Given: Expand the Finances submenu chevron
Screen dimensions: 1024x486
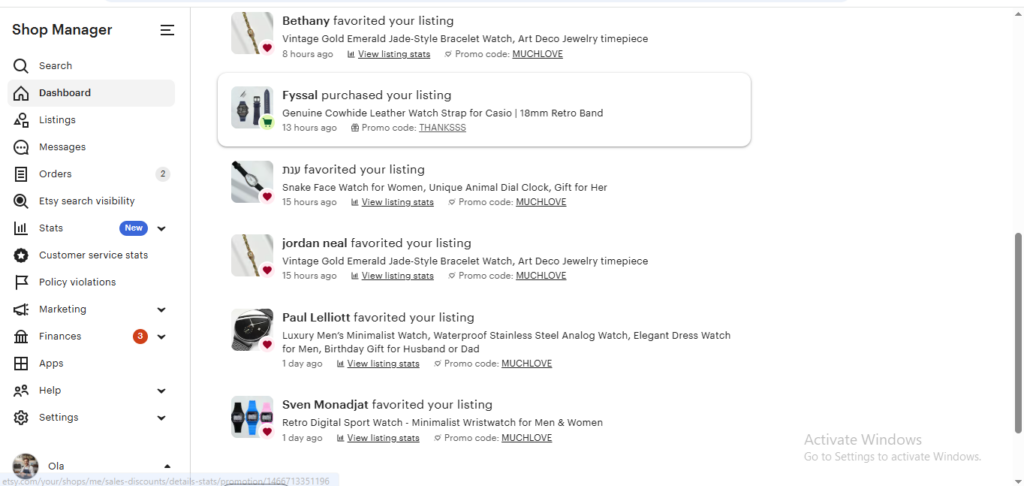Looking at the screenshot, I should click(162, 337).
